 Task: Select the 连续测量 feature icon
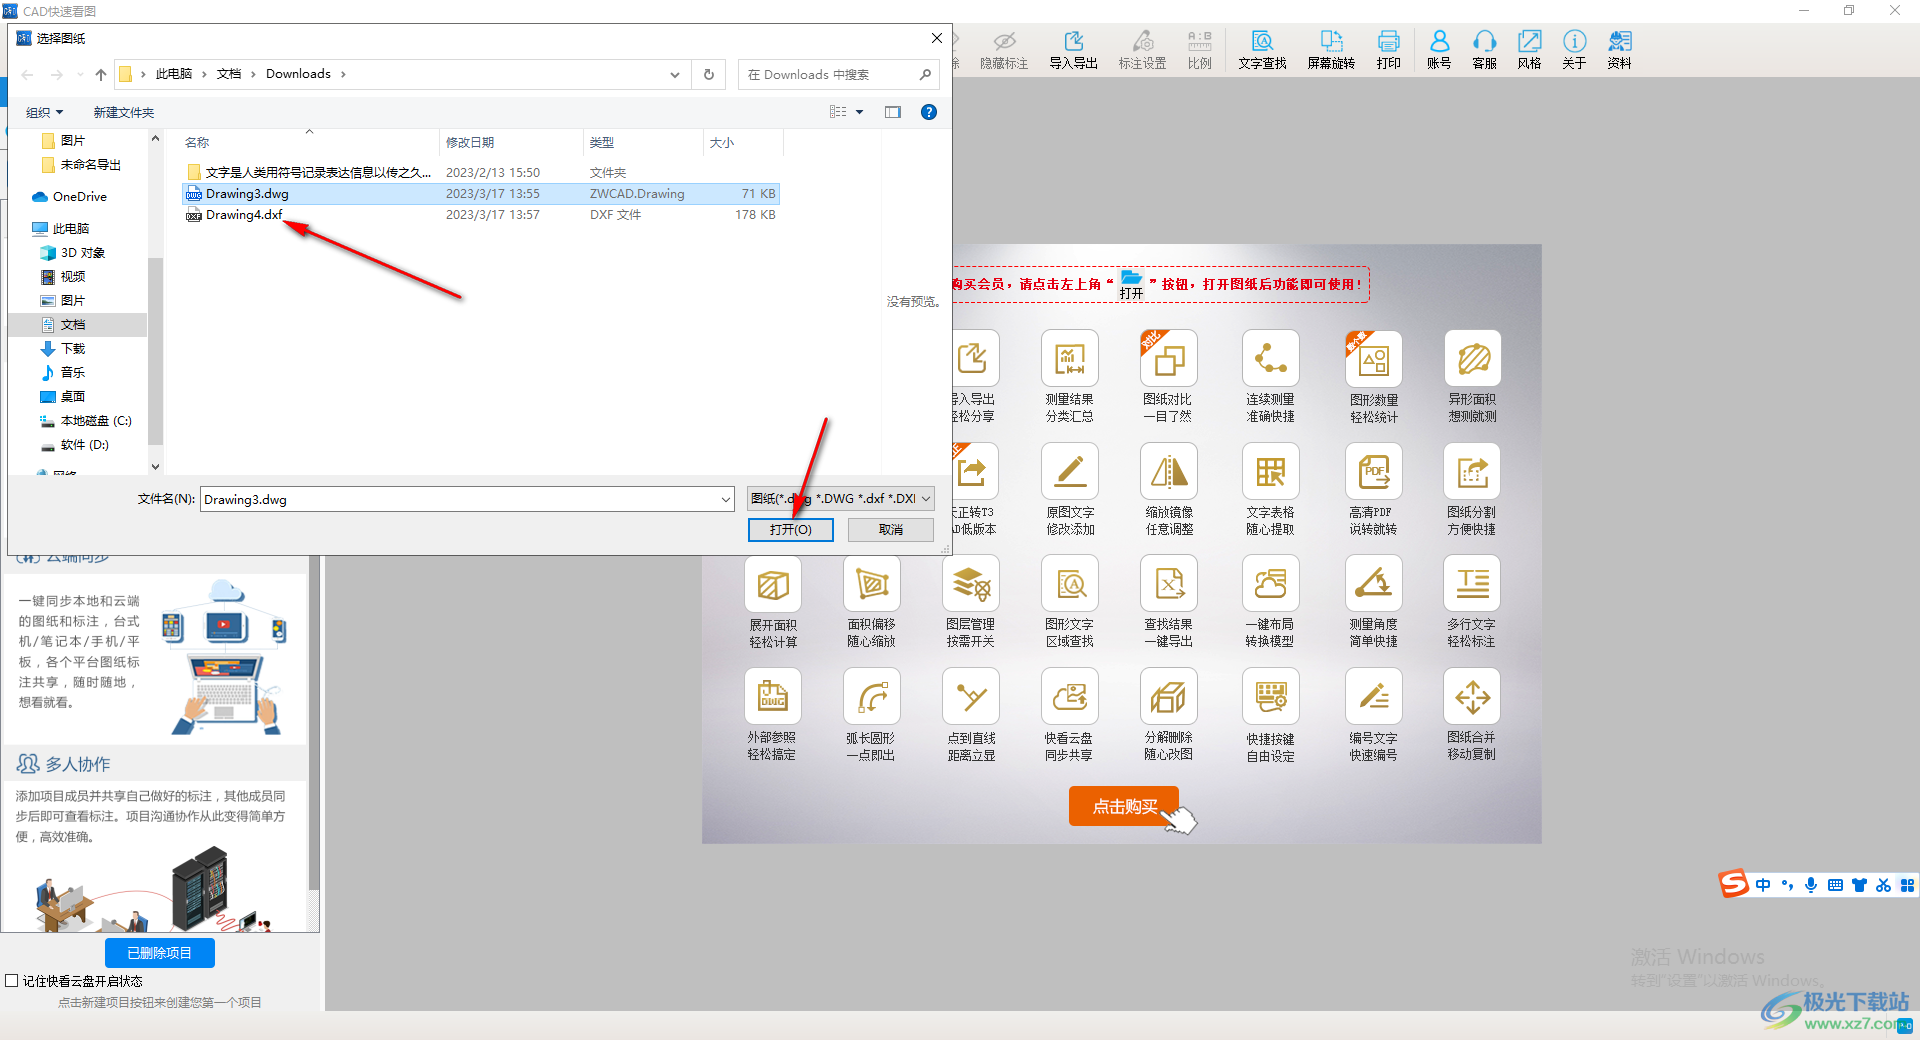(x=1271, y=358)
